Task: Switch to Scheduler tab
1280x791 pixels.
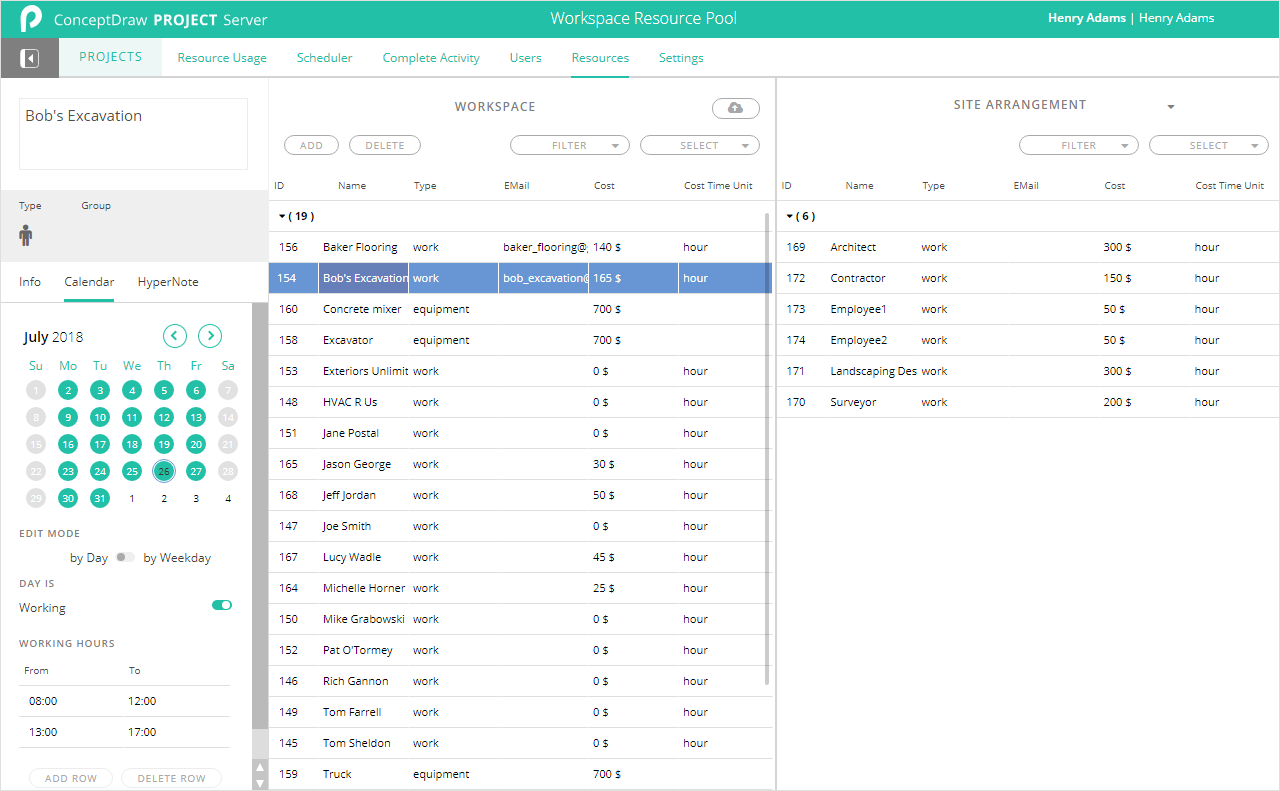Action: point(324,58)
